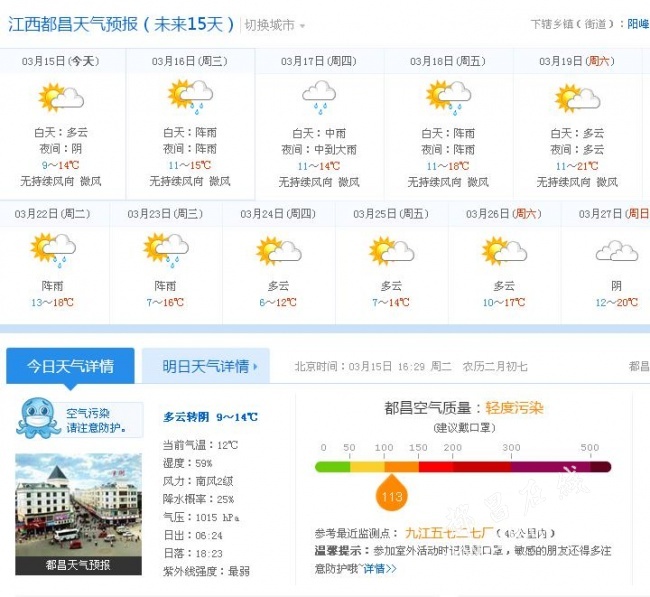
Task: Click the partly cloudy icon for 03月25日
Action: [x=392, y=251]
